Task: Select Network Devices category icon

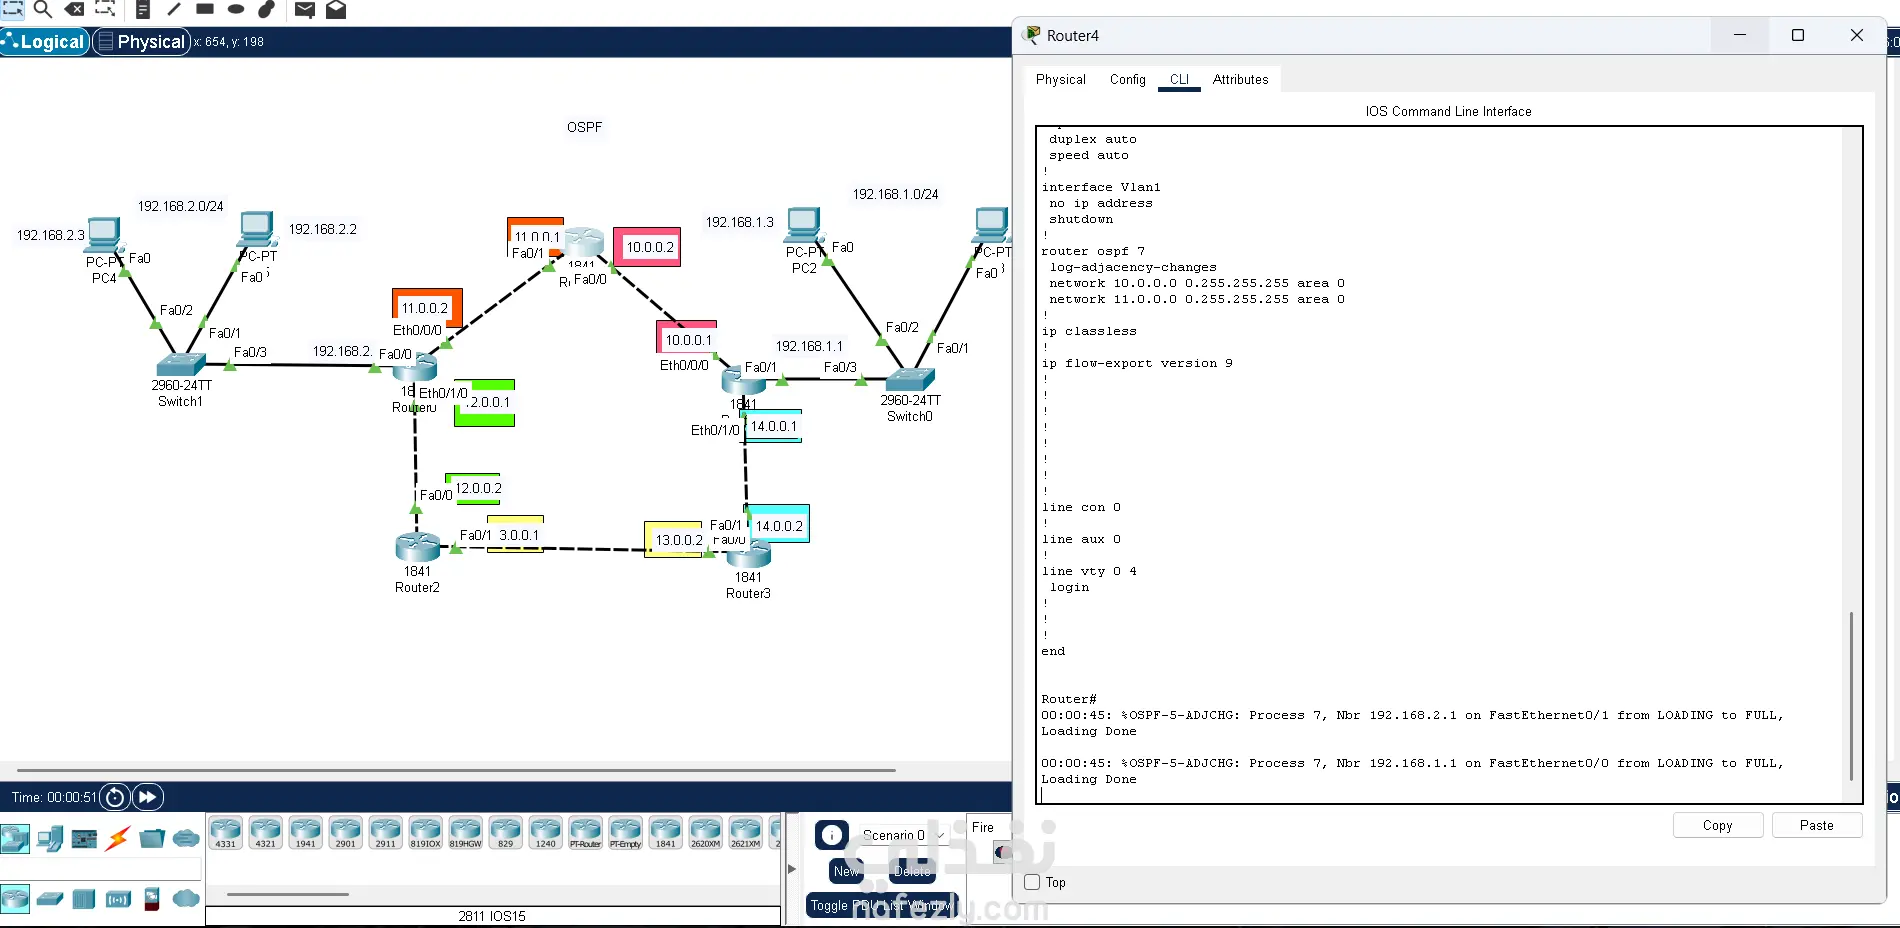Action: coord(15,838)
